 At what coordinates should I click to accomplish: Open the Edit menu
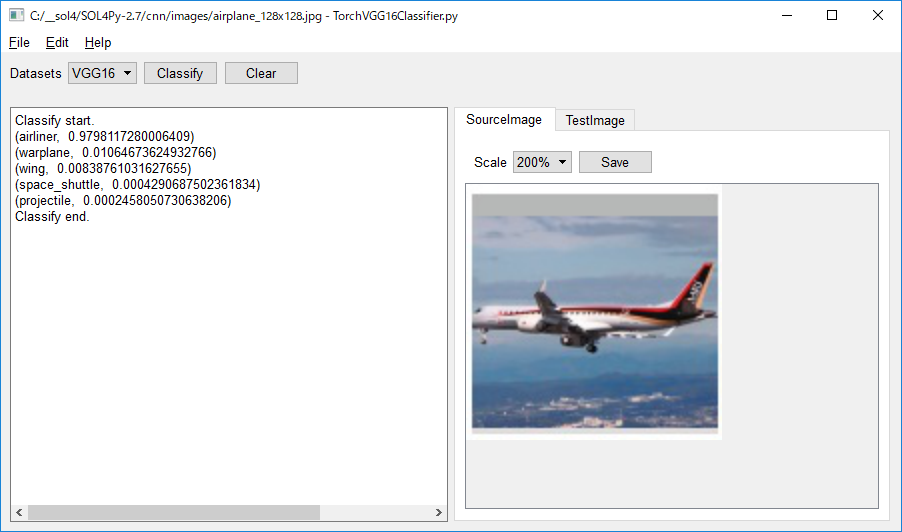(57, 43)
